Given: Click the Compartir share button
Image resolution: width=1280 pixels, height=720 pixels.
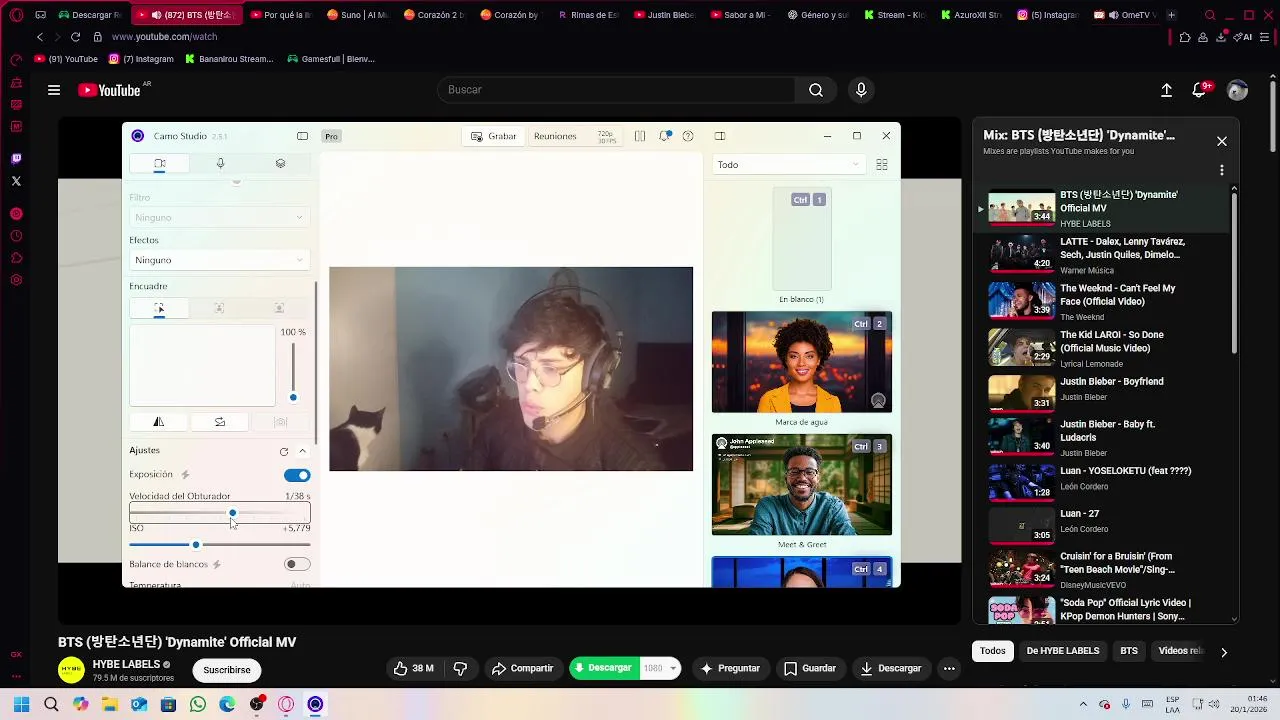Looking at the screenshot, I should (523, 668).
